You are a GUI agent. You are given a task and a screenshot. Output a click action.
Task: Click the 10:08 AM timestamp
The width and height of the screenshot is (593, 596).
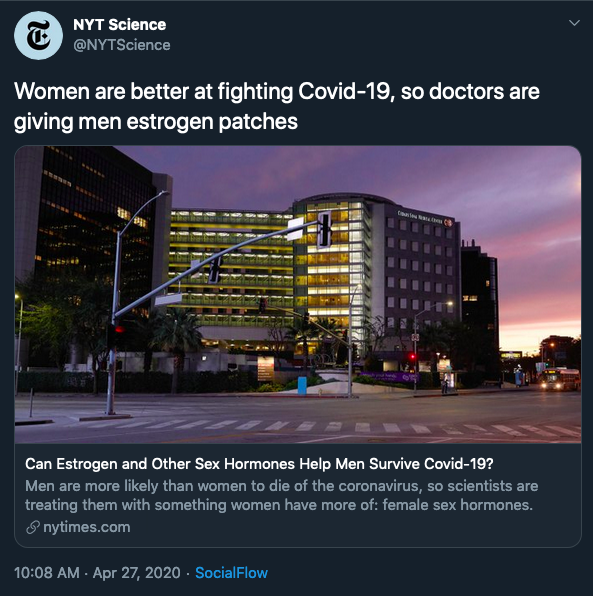[47, 573]
